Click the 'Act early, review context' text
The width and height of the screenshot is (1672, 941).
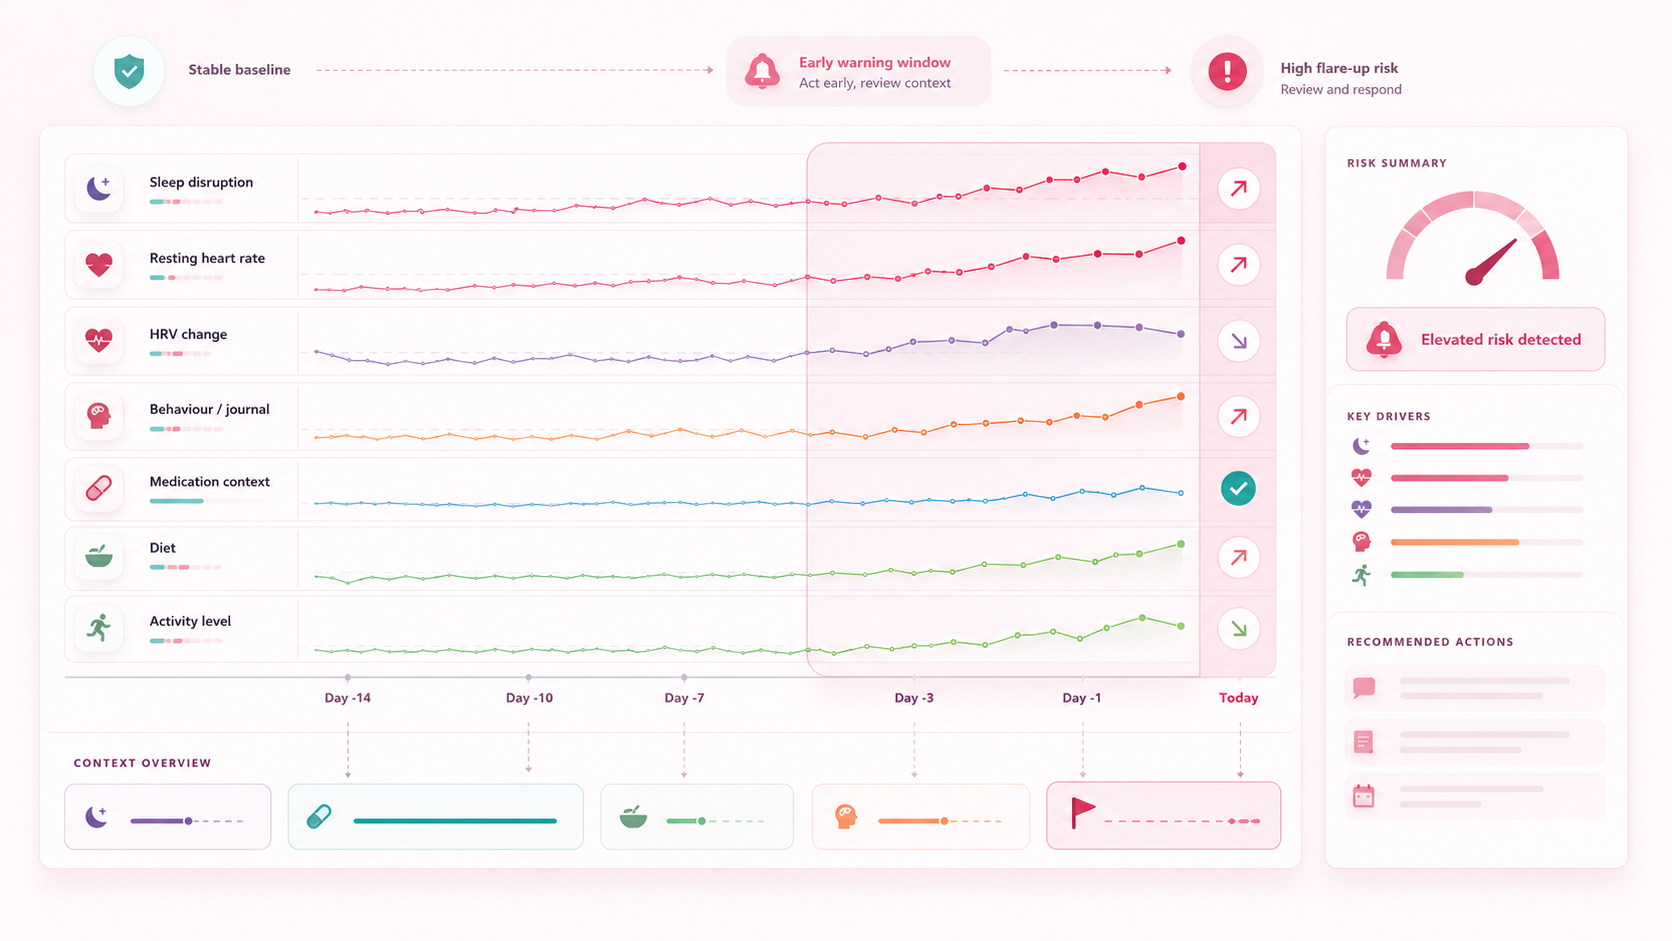tap(875, 83)
